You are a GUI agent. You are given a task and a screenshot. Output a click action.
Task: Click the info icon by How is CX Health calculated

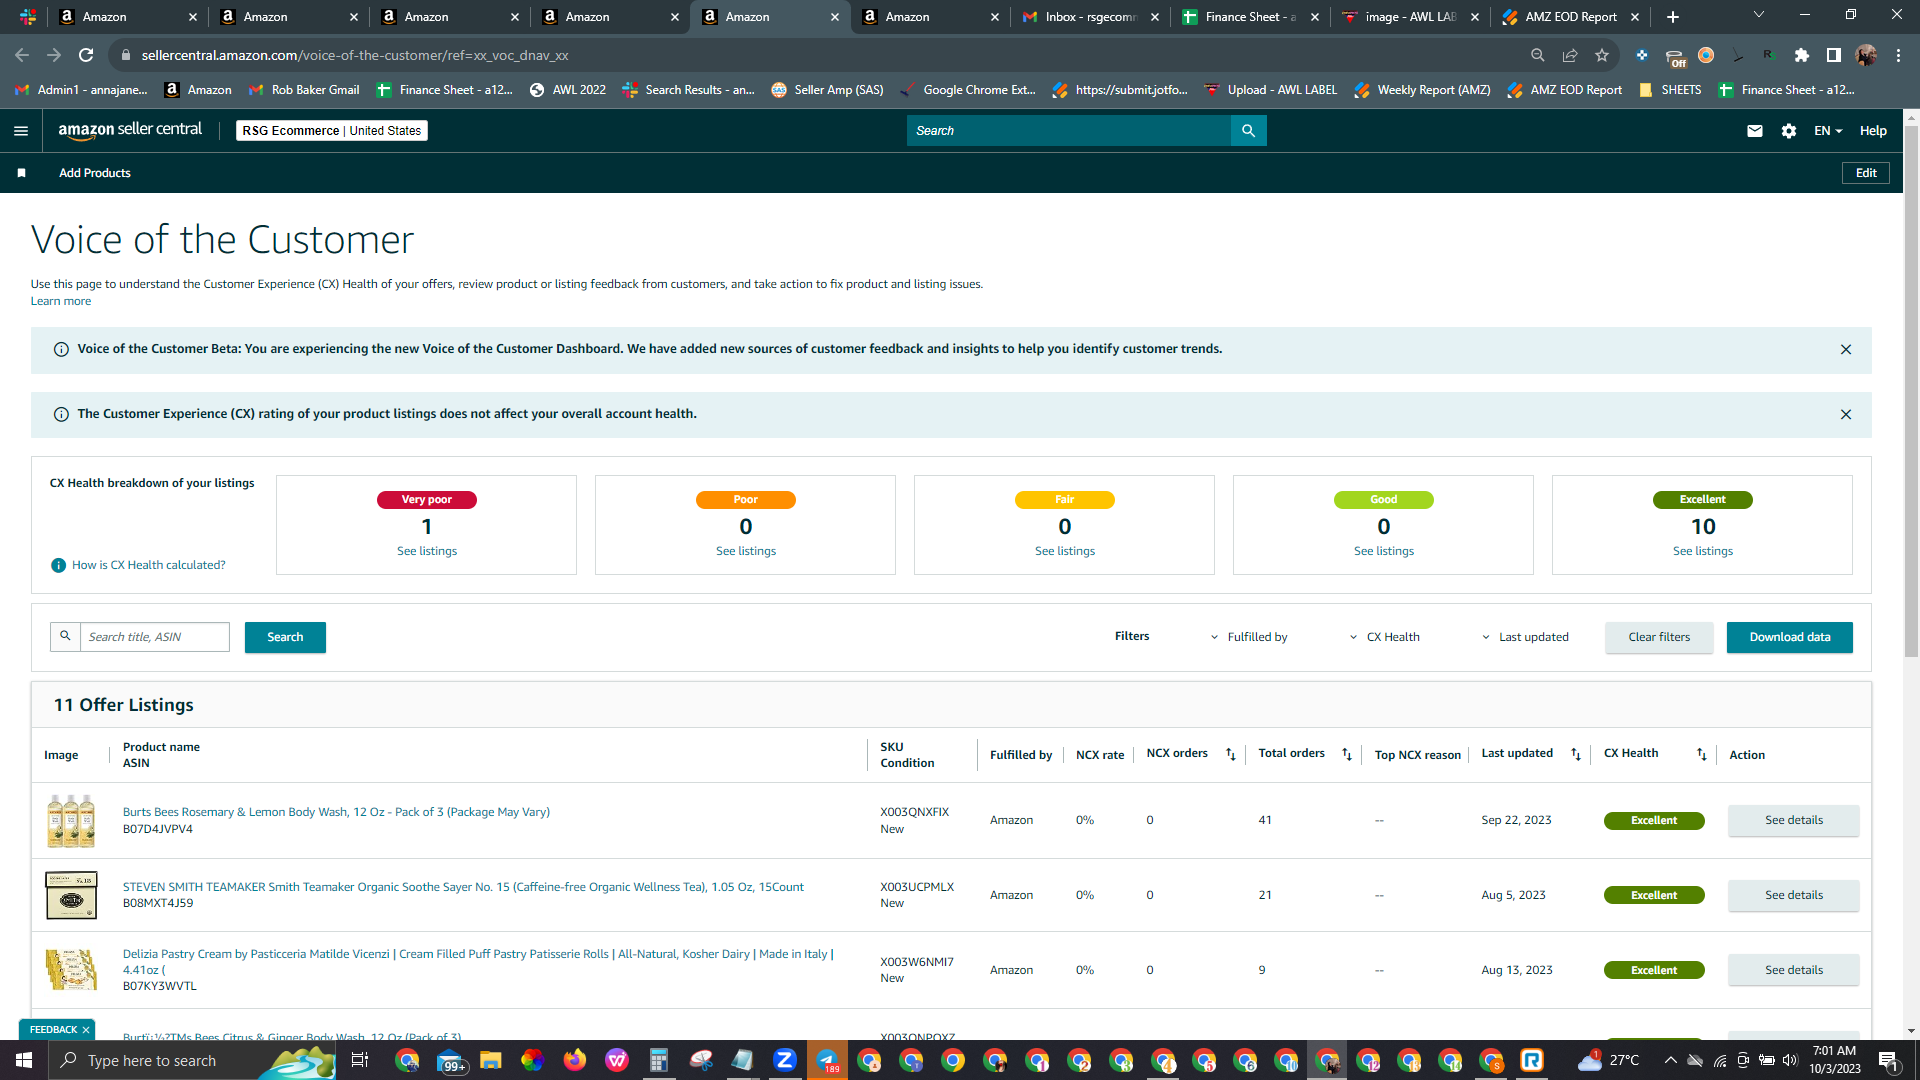pyautogui.click(x=58, y=565)
